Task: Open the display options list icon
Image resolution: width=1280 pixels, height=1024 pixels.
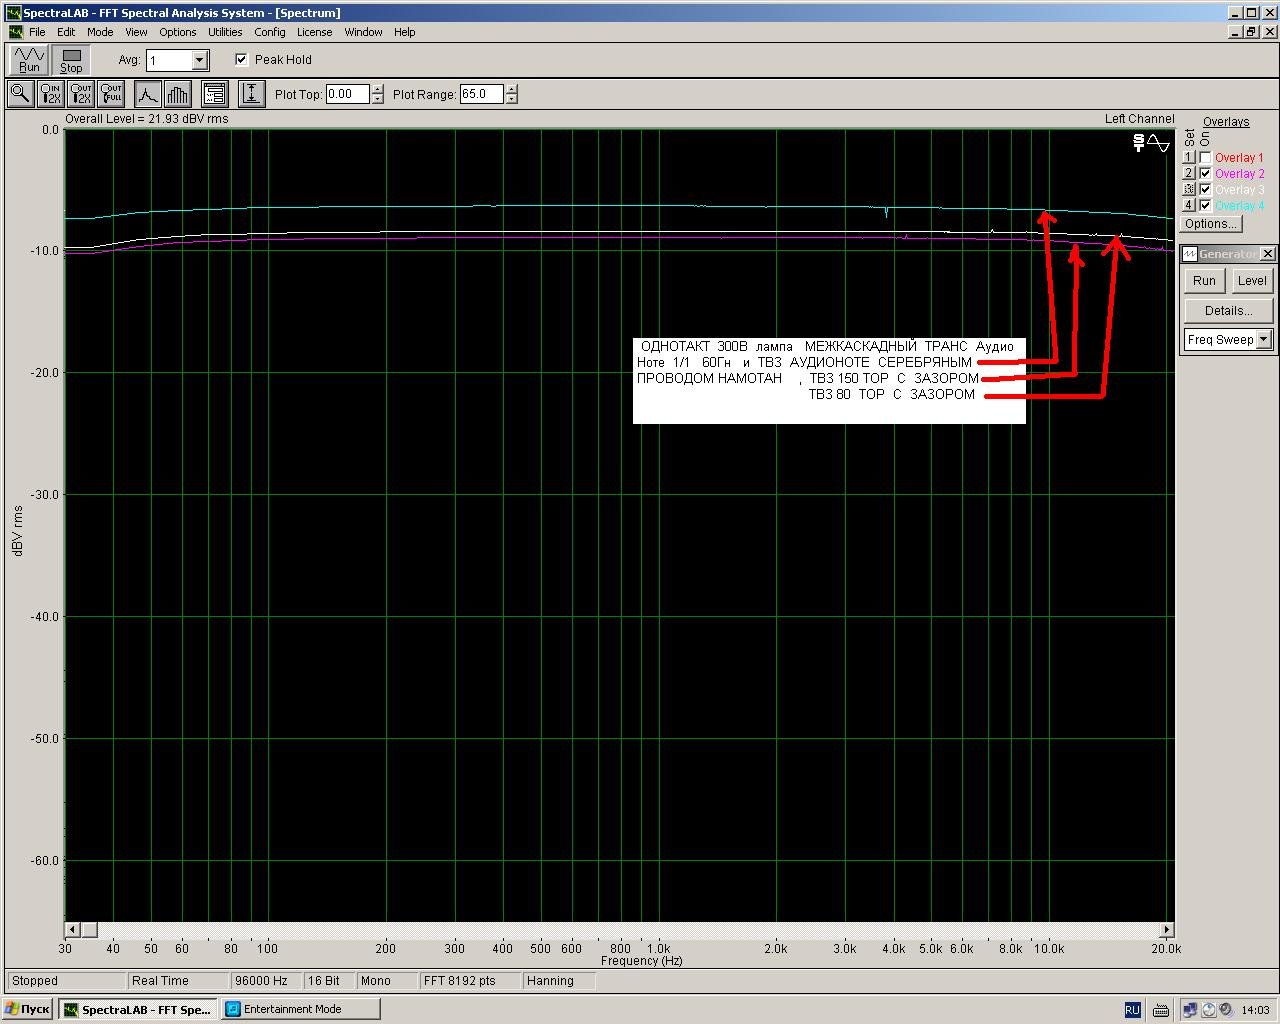Action: pyautogui.click(x=214, y=94)
